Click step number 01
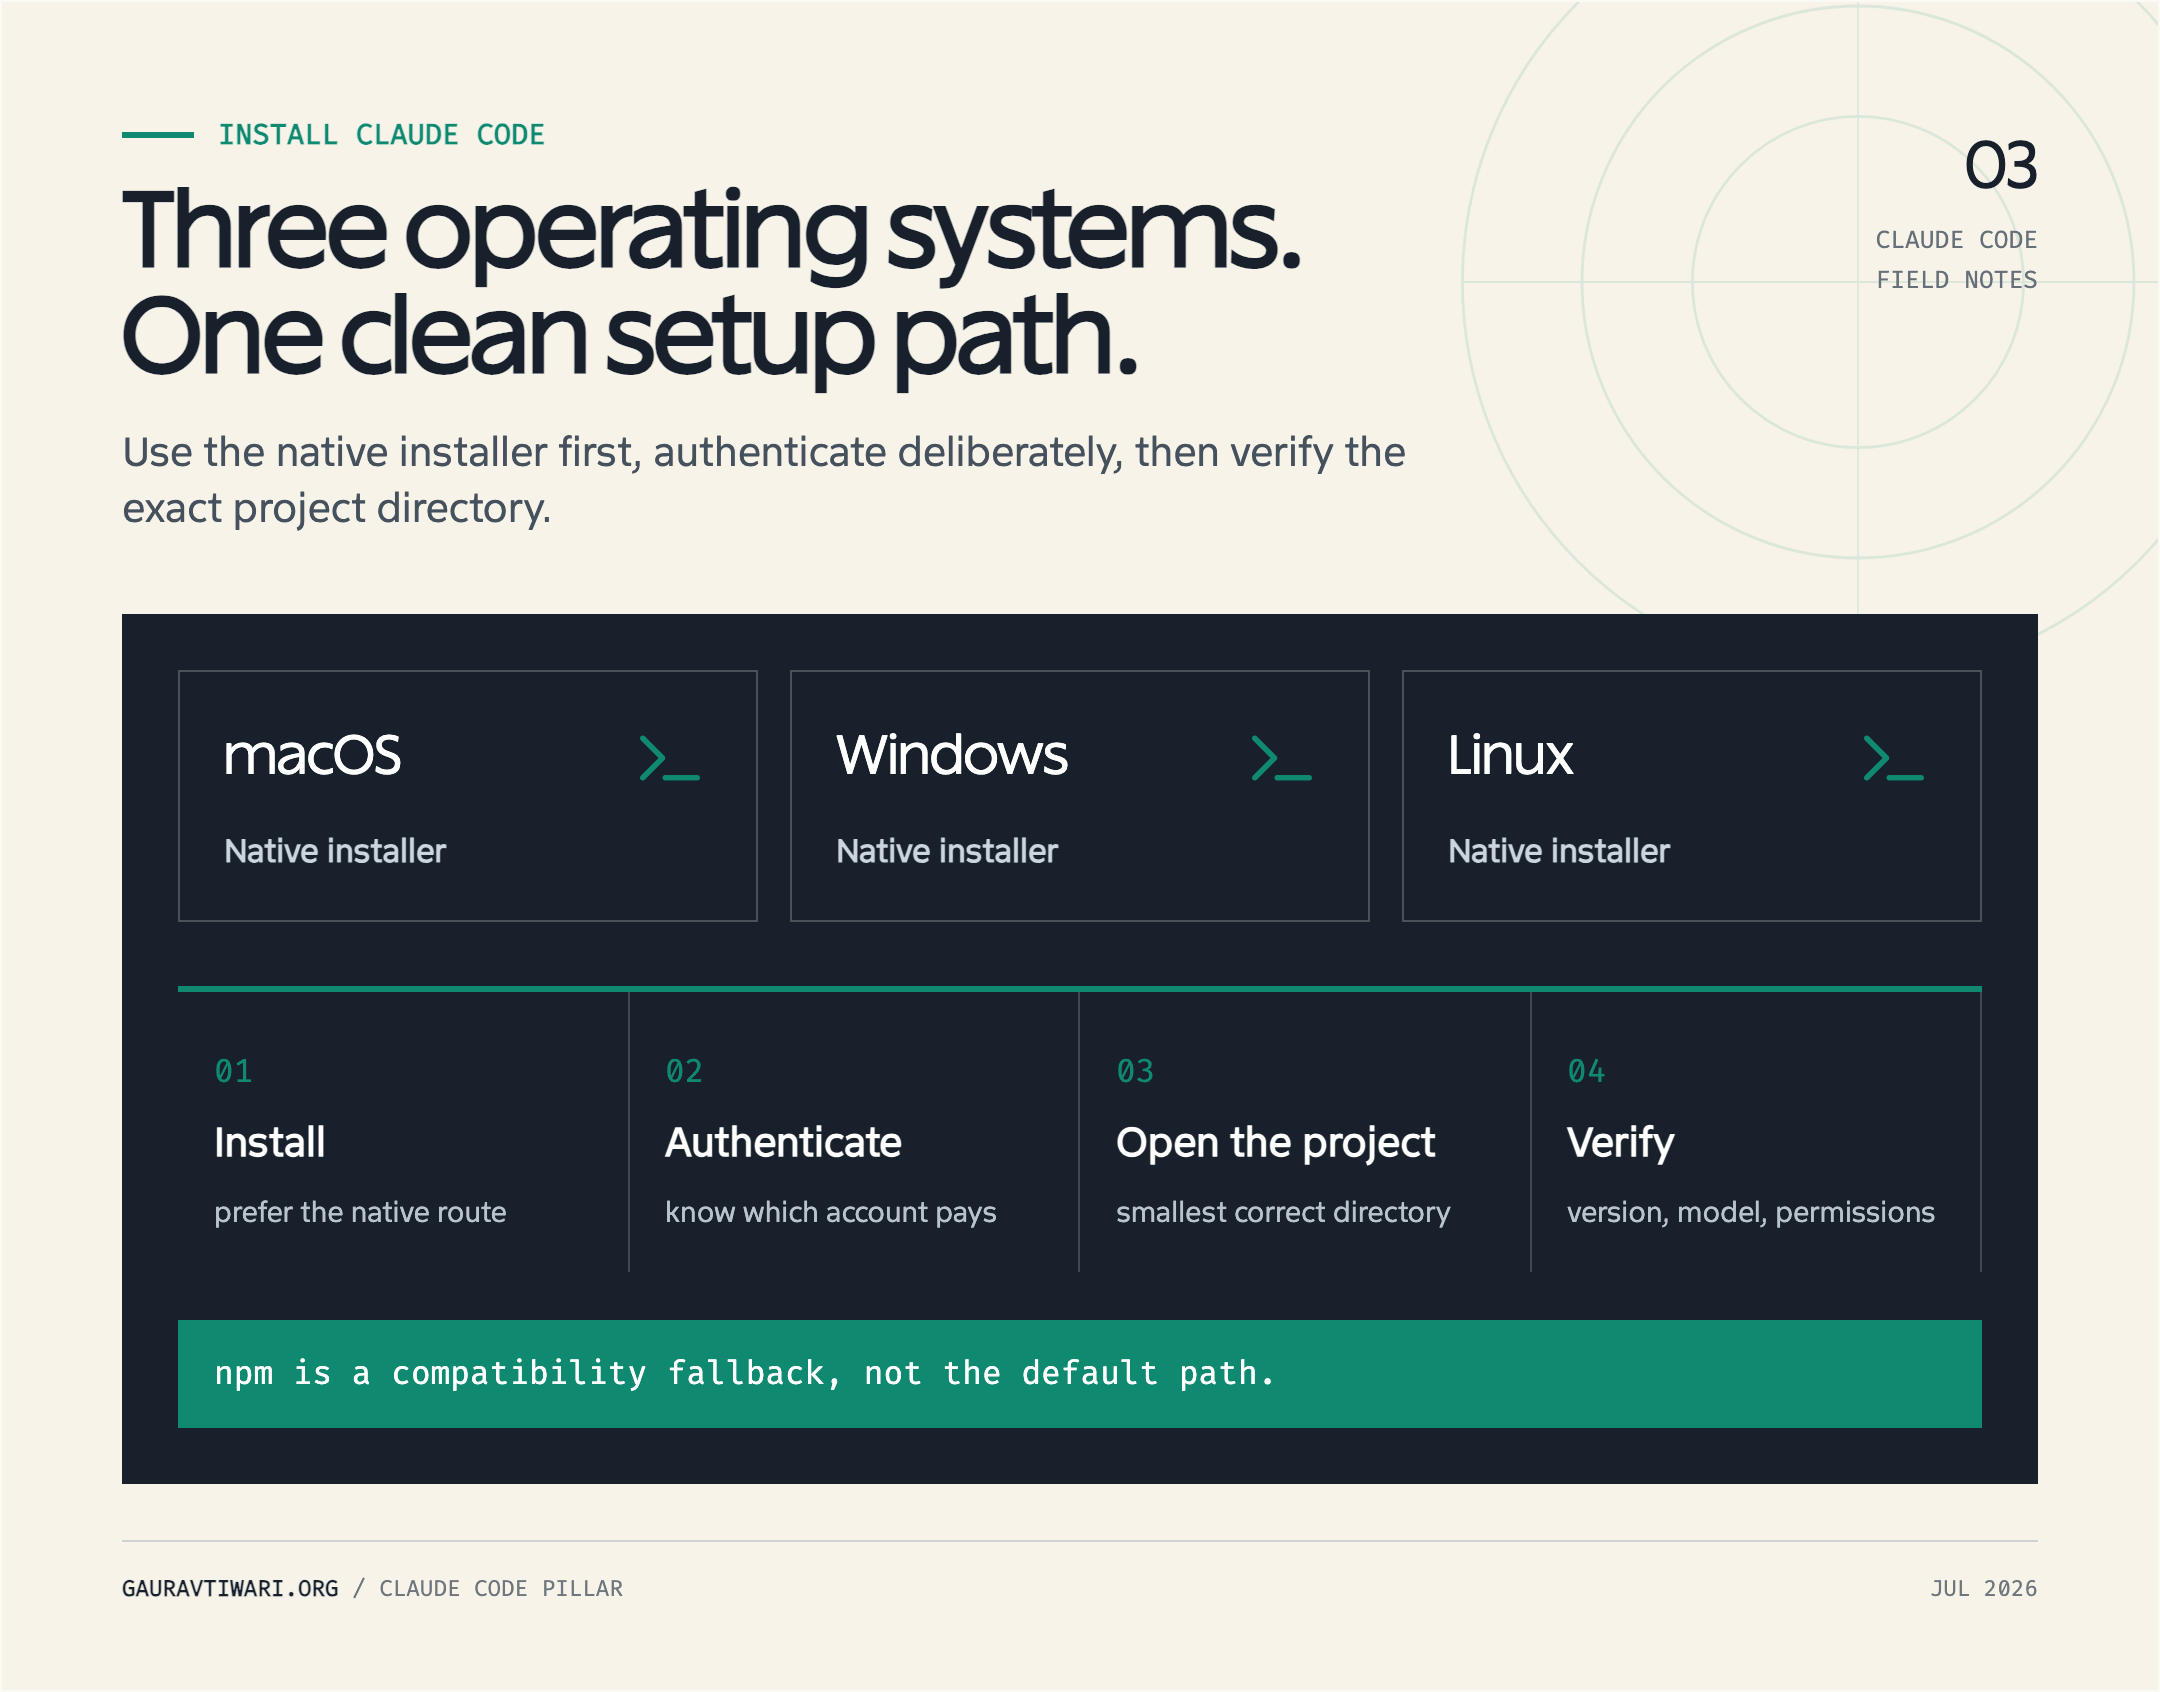 [x=233, y=1071]
